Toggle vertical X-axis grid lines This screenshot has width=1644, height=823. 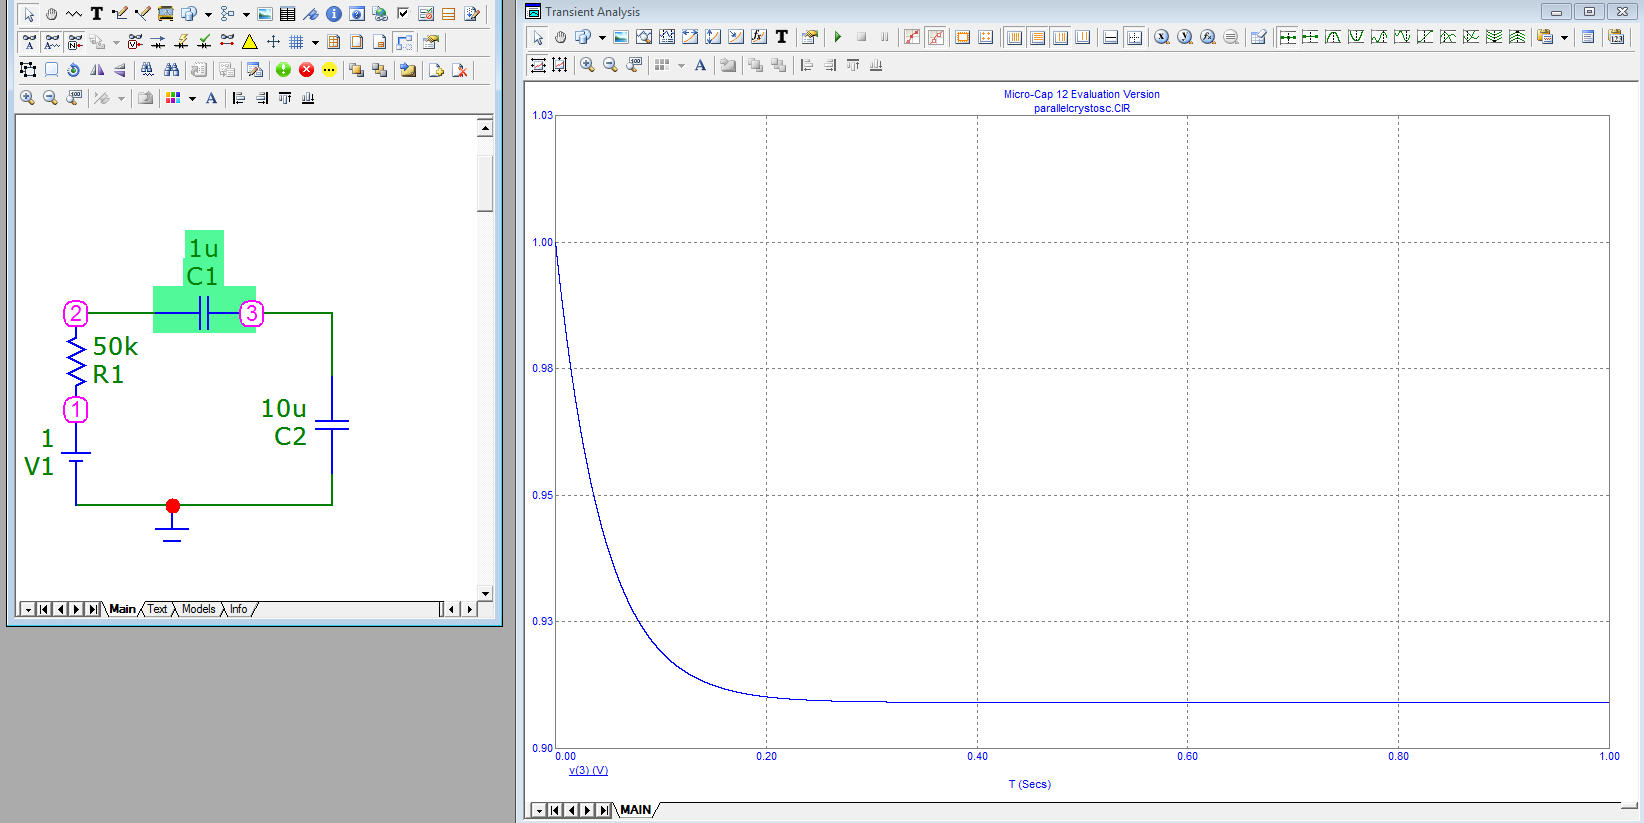coord(1014,37)
